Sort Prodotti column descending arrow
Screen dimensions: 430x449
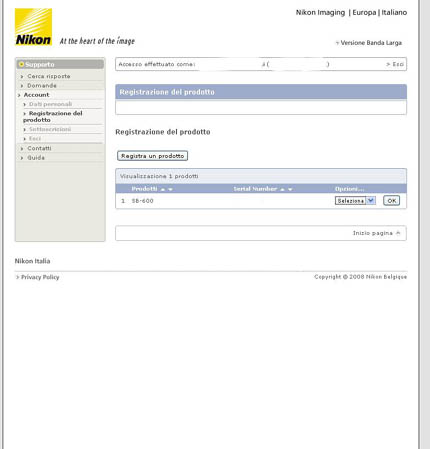170,189
